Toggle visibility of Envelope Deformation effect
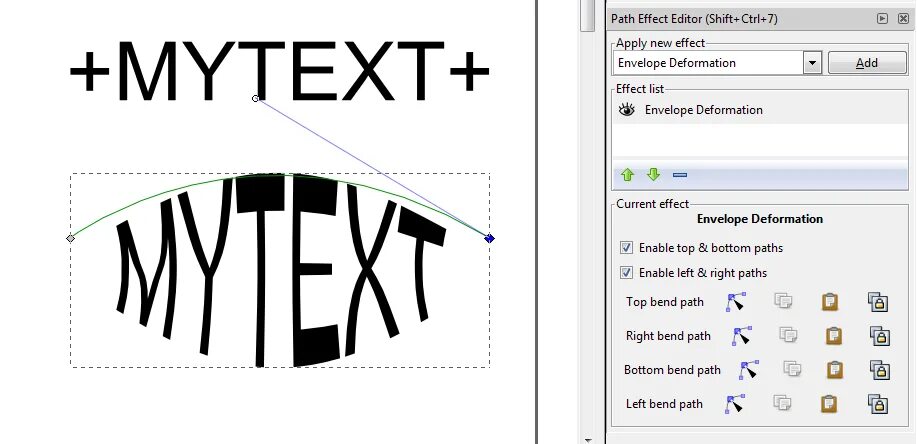917x444 pixels. point(627,109)
